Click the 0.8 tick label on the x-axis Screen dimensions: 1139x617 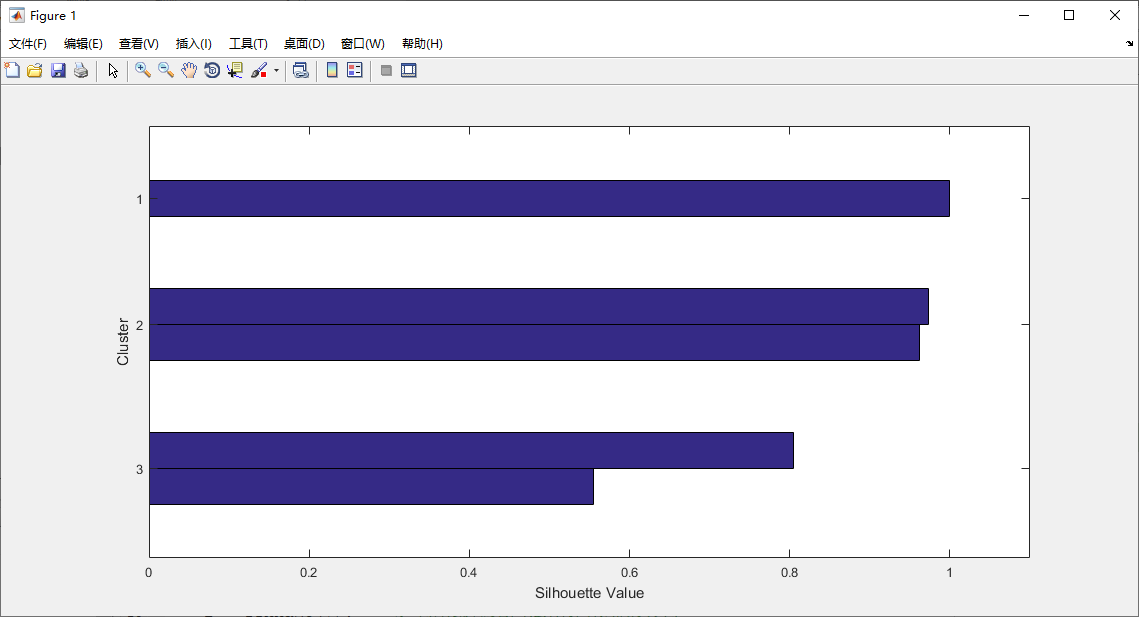(790, 573)
